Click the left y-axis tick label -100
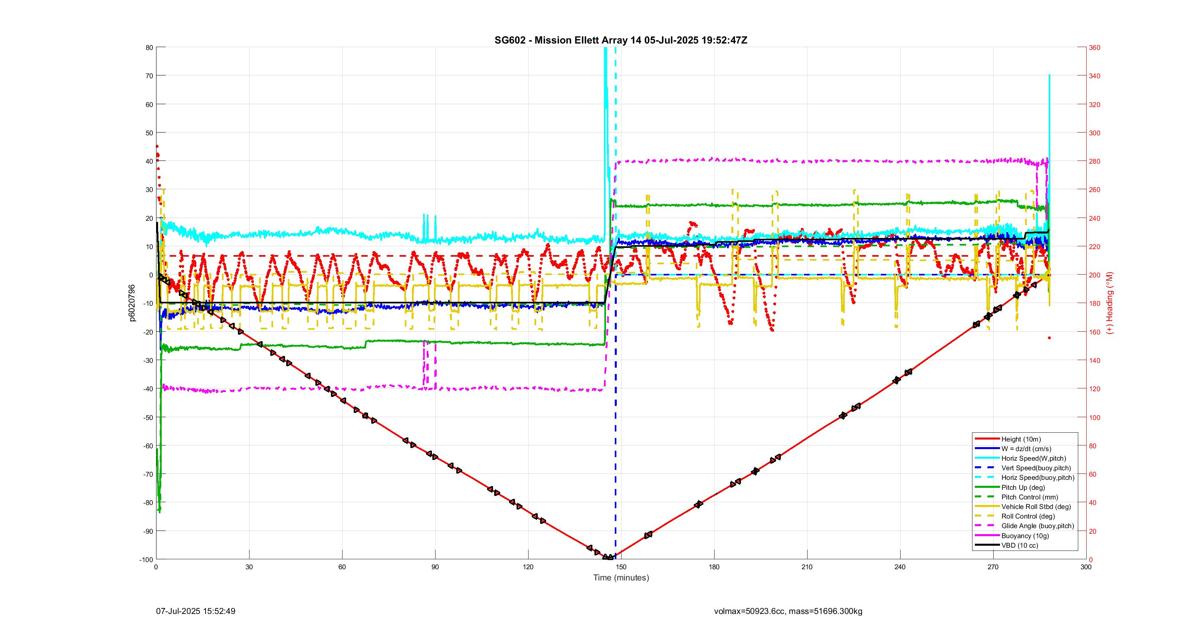This screenshot has width=1200, height=628. click(144, 559)
